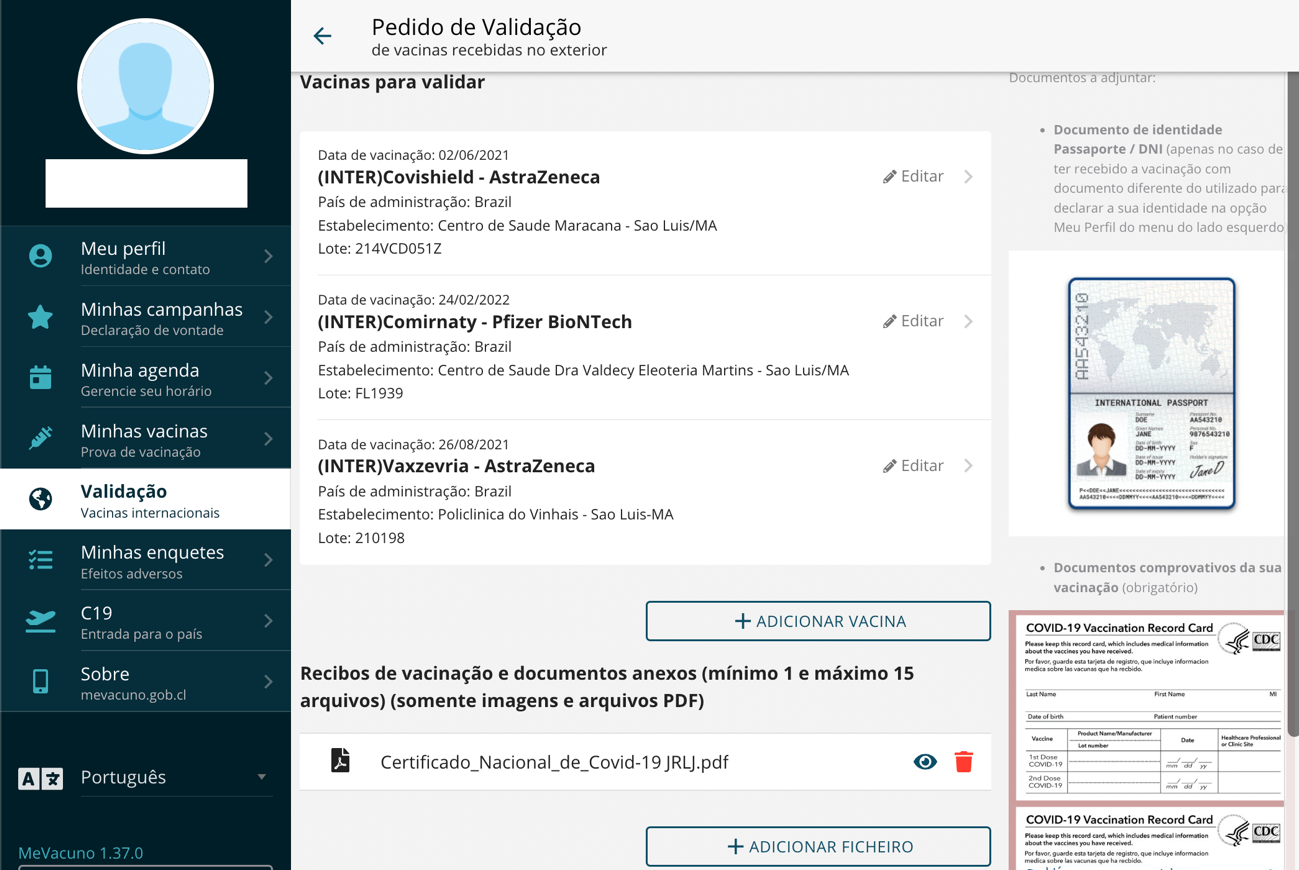This screenshot has width=1299, height=870.
Task: Click the (INTER)Vaxzevria - AstraZeneca title
Action: 456,466
